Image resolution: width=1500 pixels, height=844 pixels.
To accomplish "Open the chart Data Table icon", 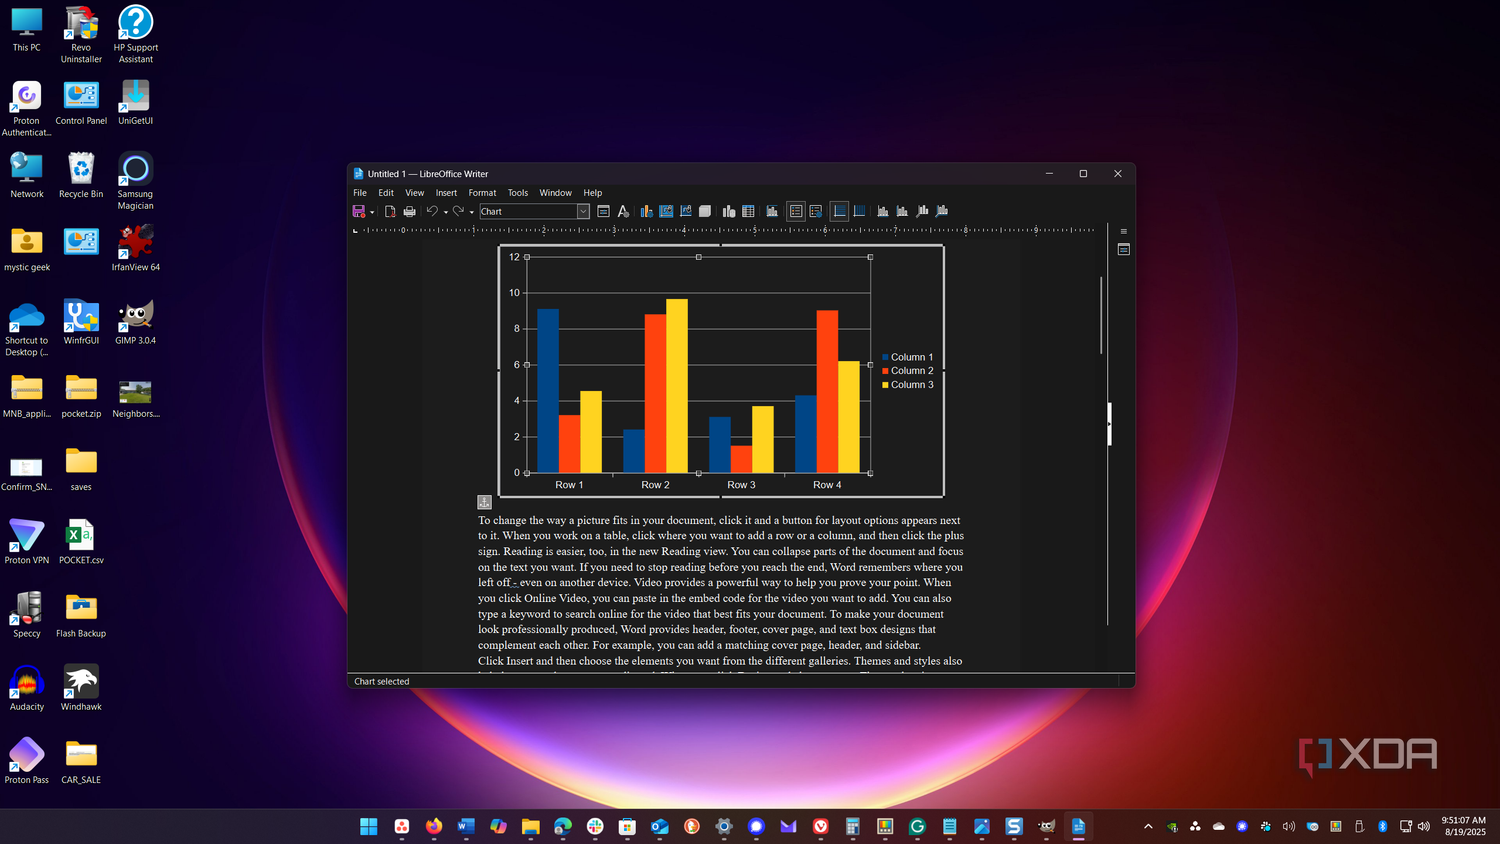I will click(x=748, y=211).
